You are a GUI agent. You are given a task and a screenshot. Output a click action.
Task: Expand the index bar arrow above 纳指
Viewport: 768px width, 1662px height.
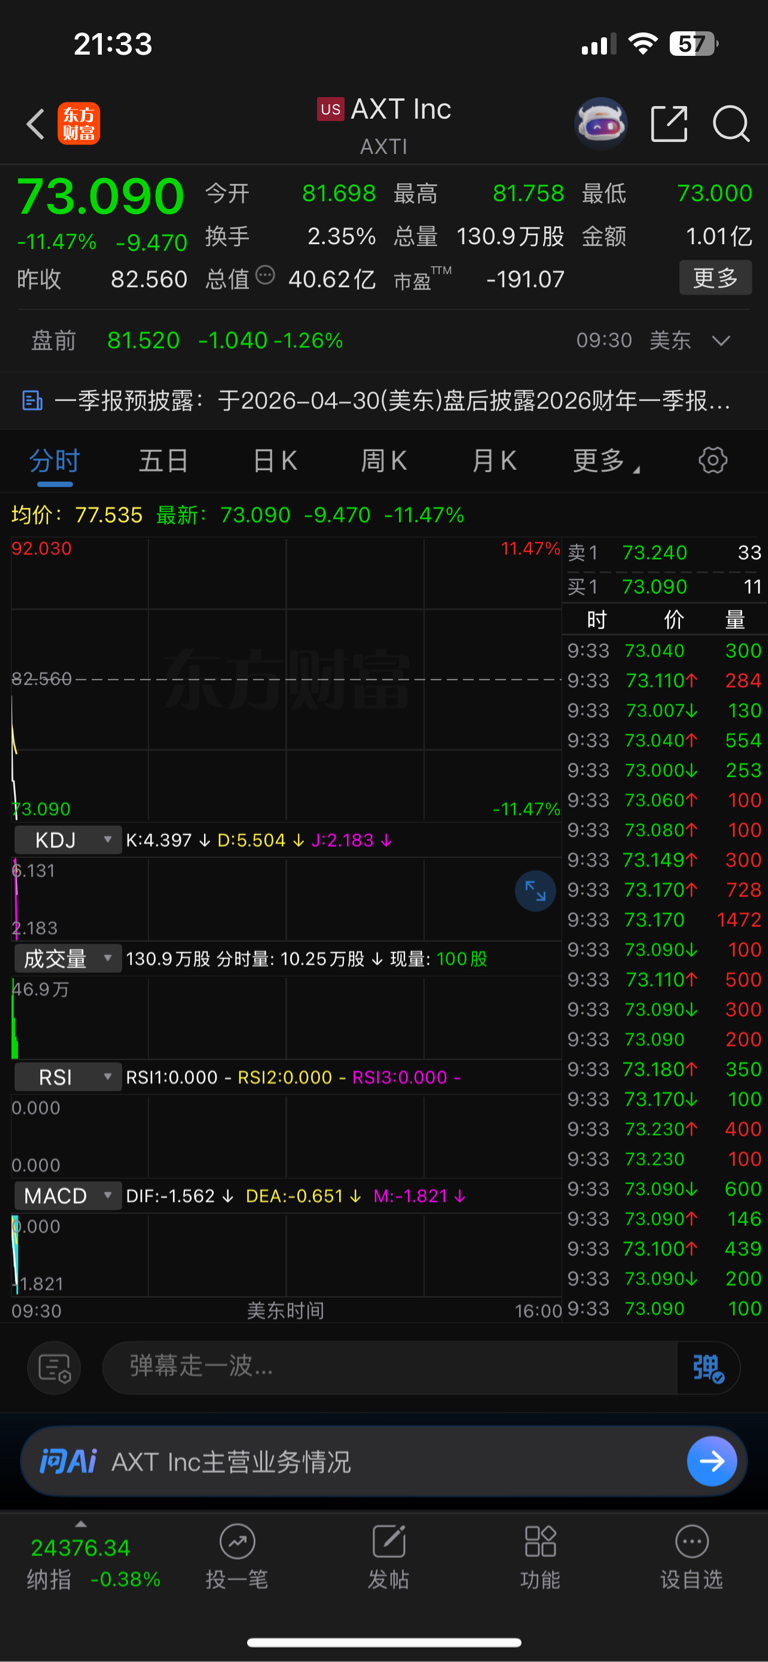pos(81,1525)
